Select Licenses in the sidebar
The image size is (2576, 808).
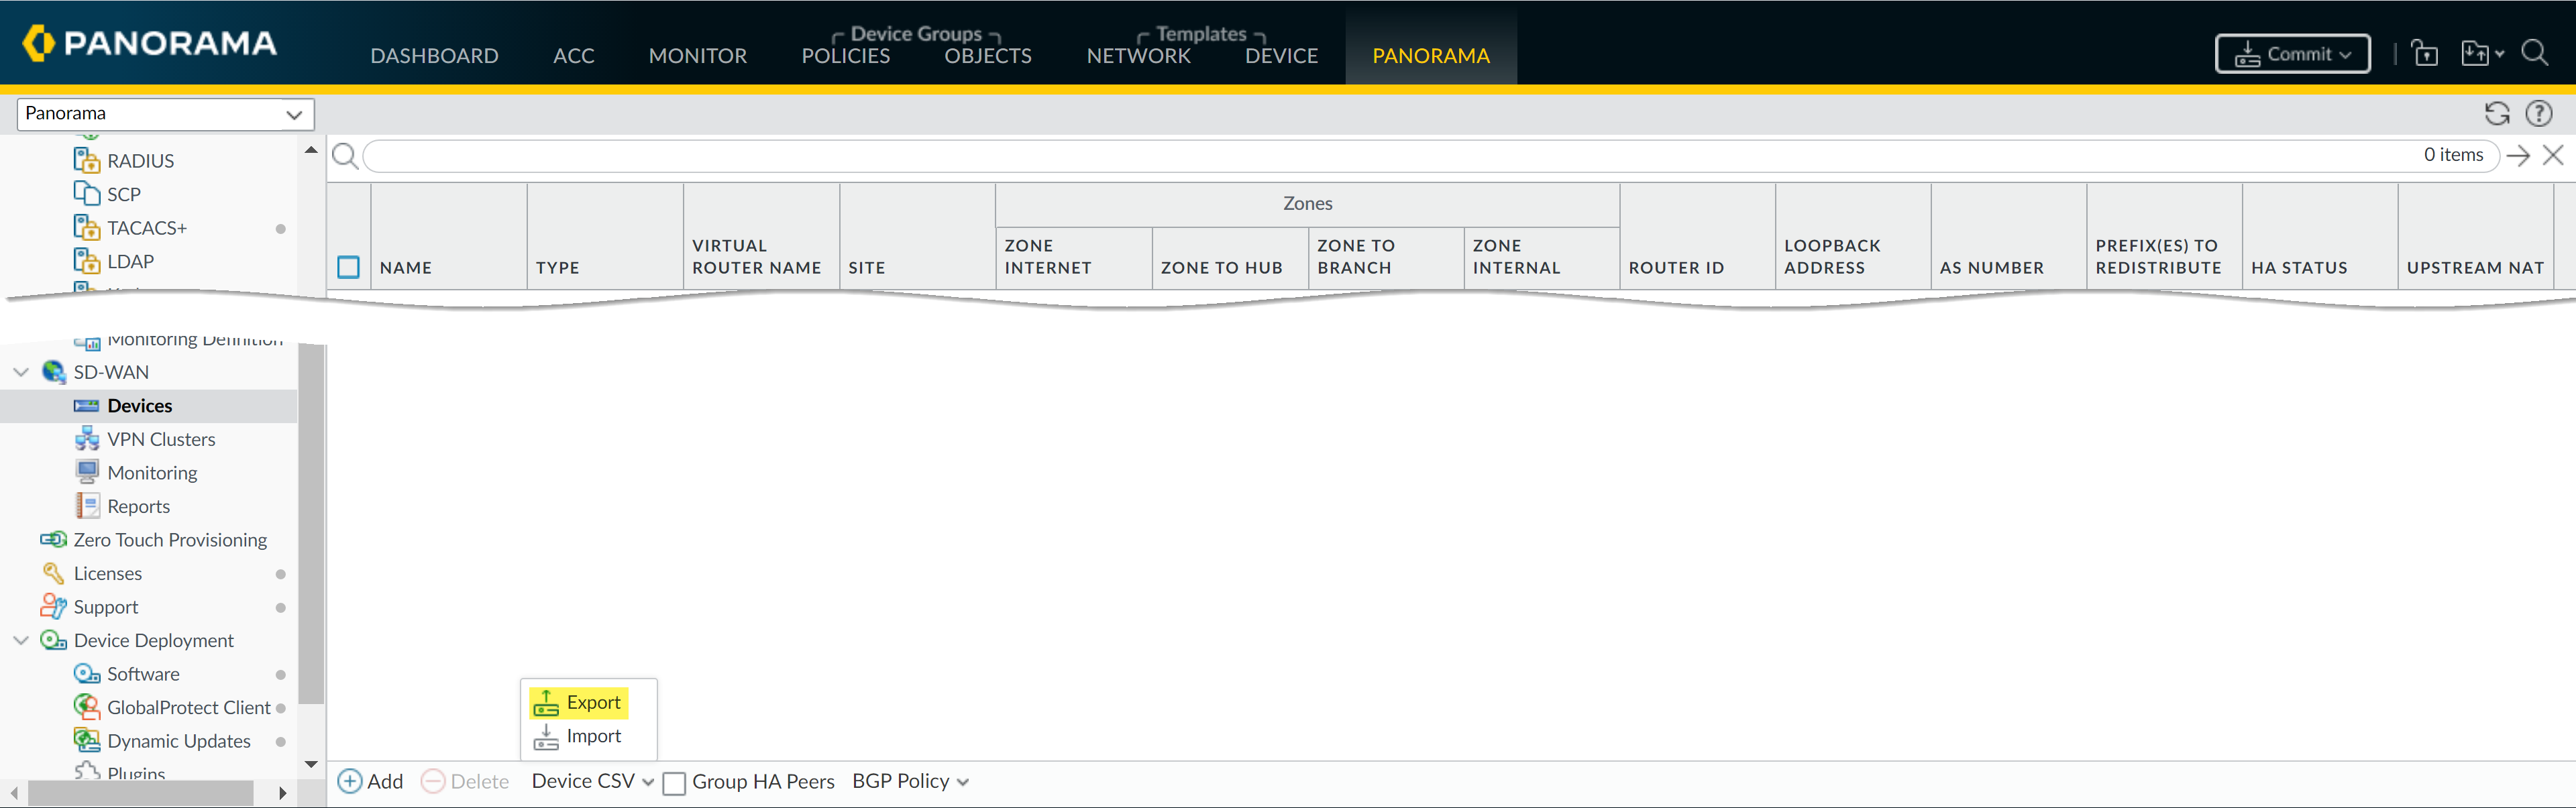pos(107,573)
